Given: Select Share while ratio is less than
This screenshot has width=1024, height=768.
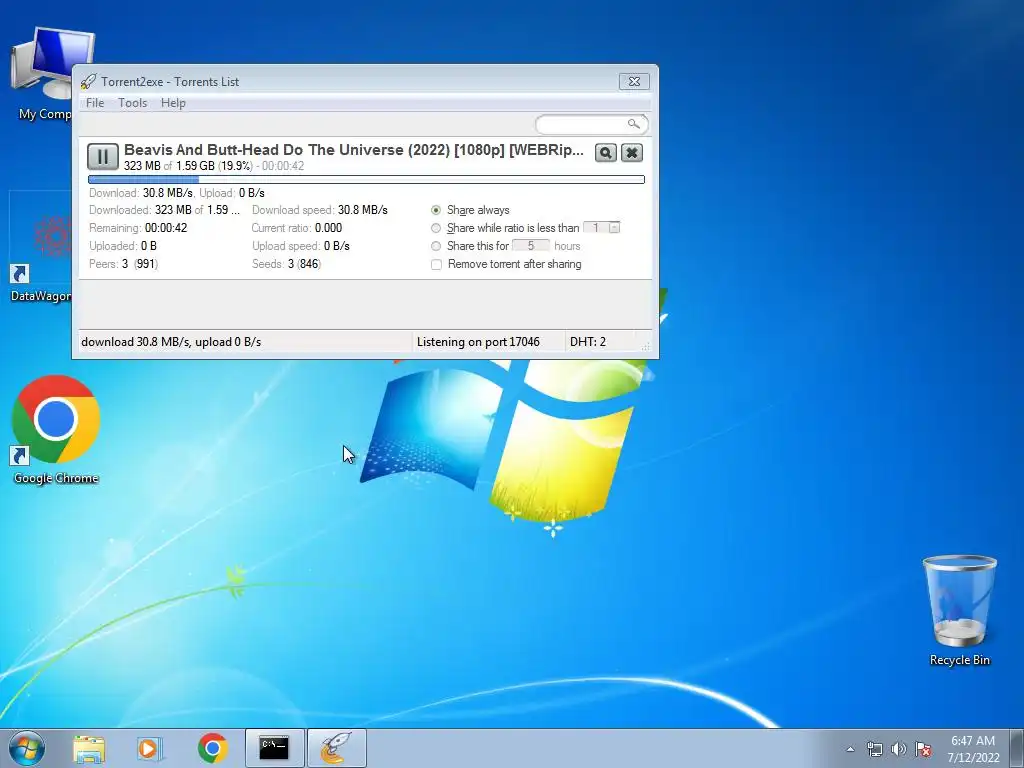Looking at the screenshot, I should pyautogui.click(x=436, y=228).
